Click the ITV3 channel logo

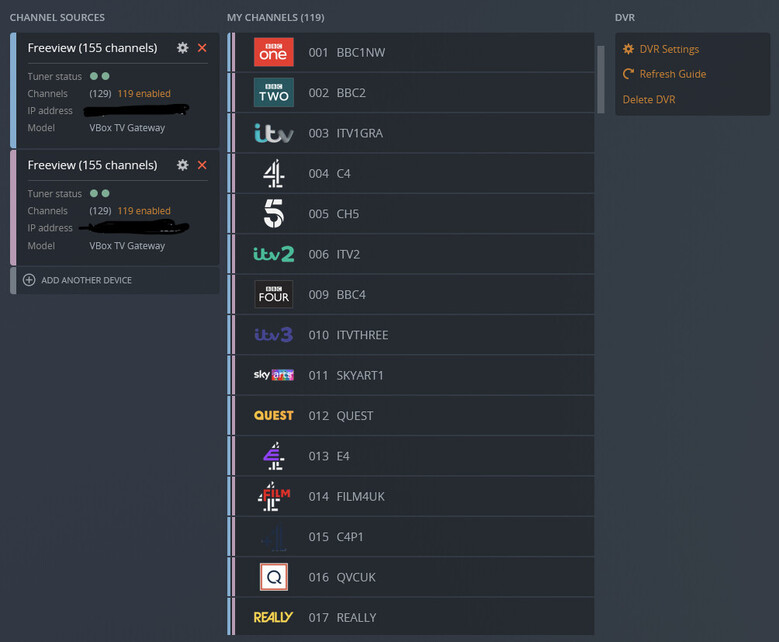[x=274, y=335]
